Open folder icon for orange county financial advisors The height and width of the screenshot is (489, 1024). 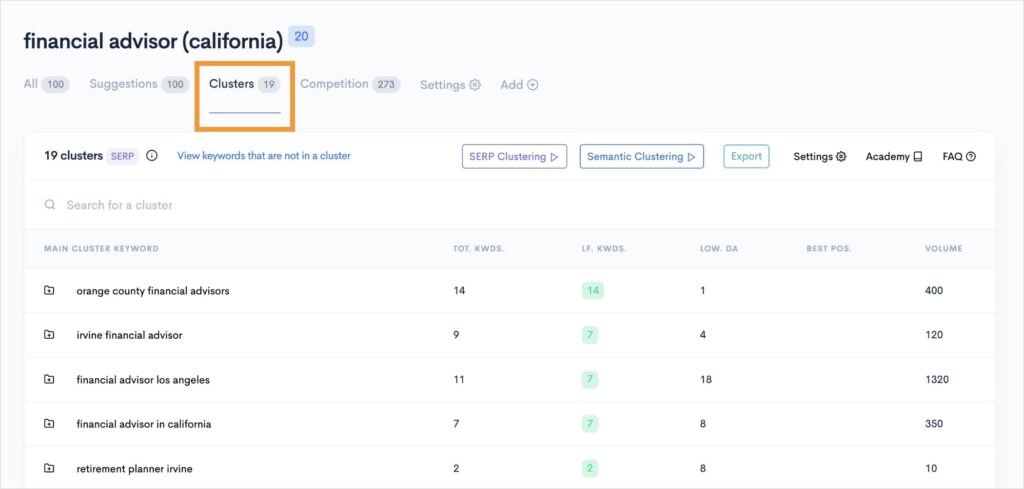pyautogui.click(x=49, y=291)
